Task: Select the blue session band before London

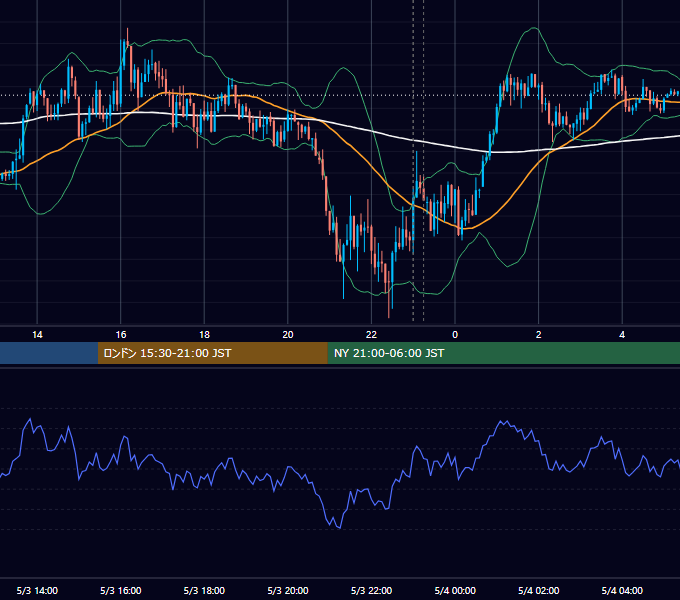Action: tap(49, 353)
